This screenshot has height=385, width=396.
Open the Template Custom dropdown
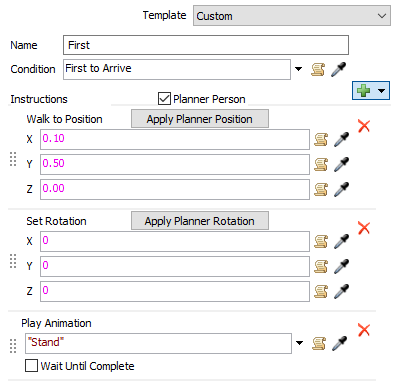[292, 16]
